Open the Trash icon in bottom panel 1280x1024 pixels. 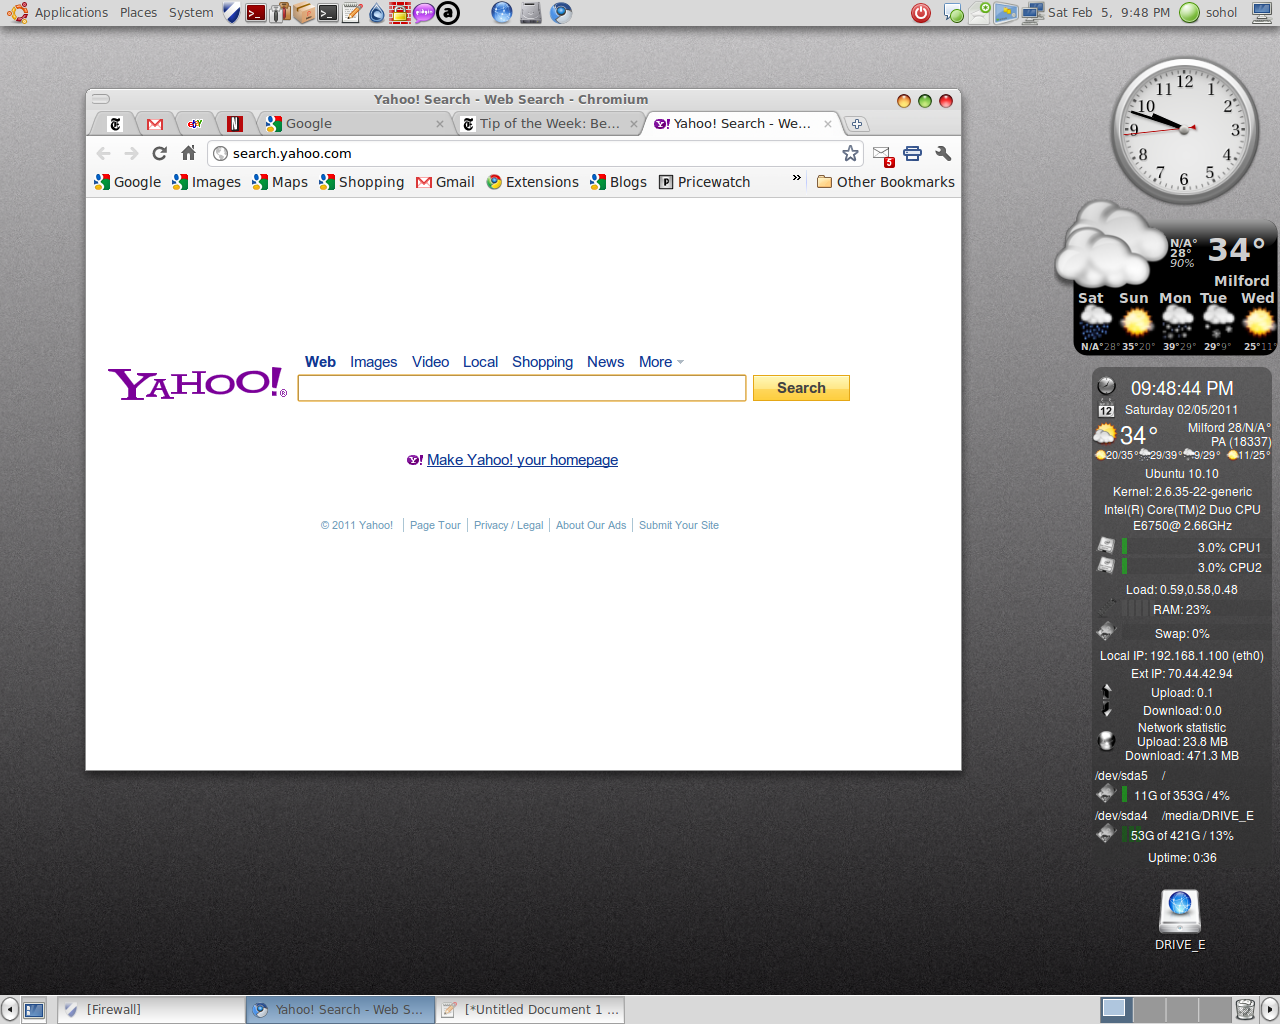pos(1244,1010)
